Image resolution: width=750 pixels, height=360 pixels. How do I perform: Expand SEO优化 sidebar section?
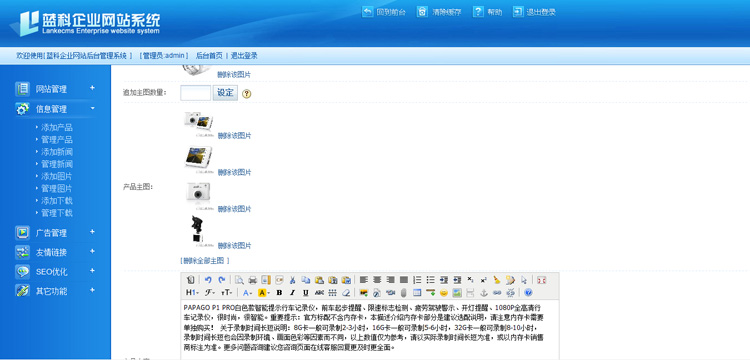(92, 271)
